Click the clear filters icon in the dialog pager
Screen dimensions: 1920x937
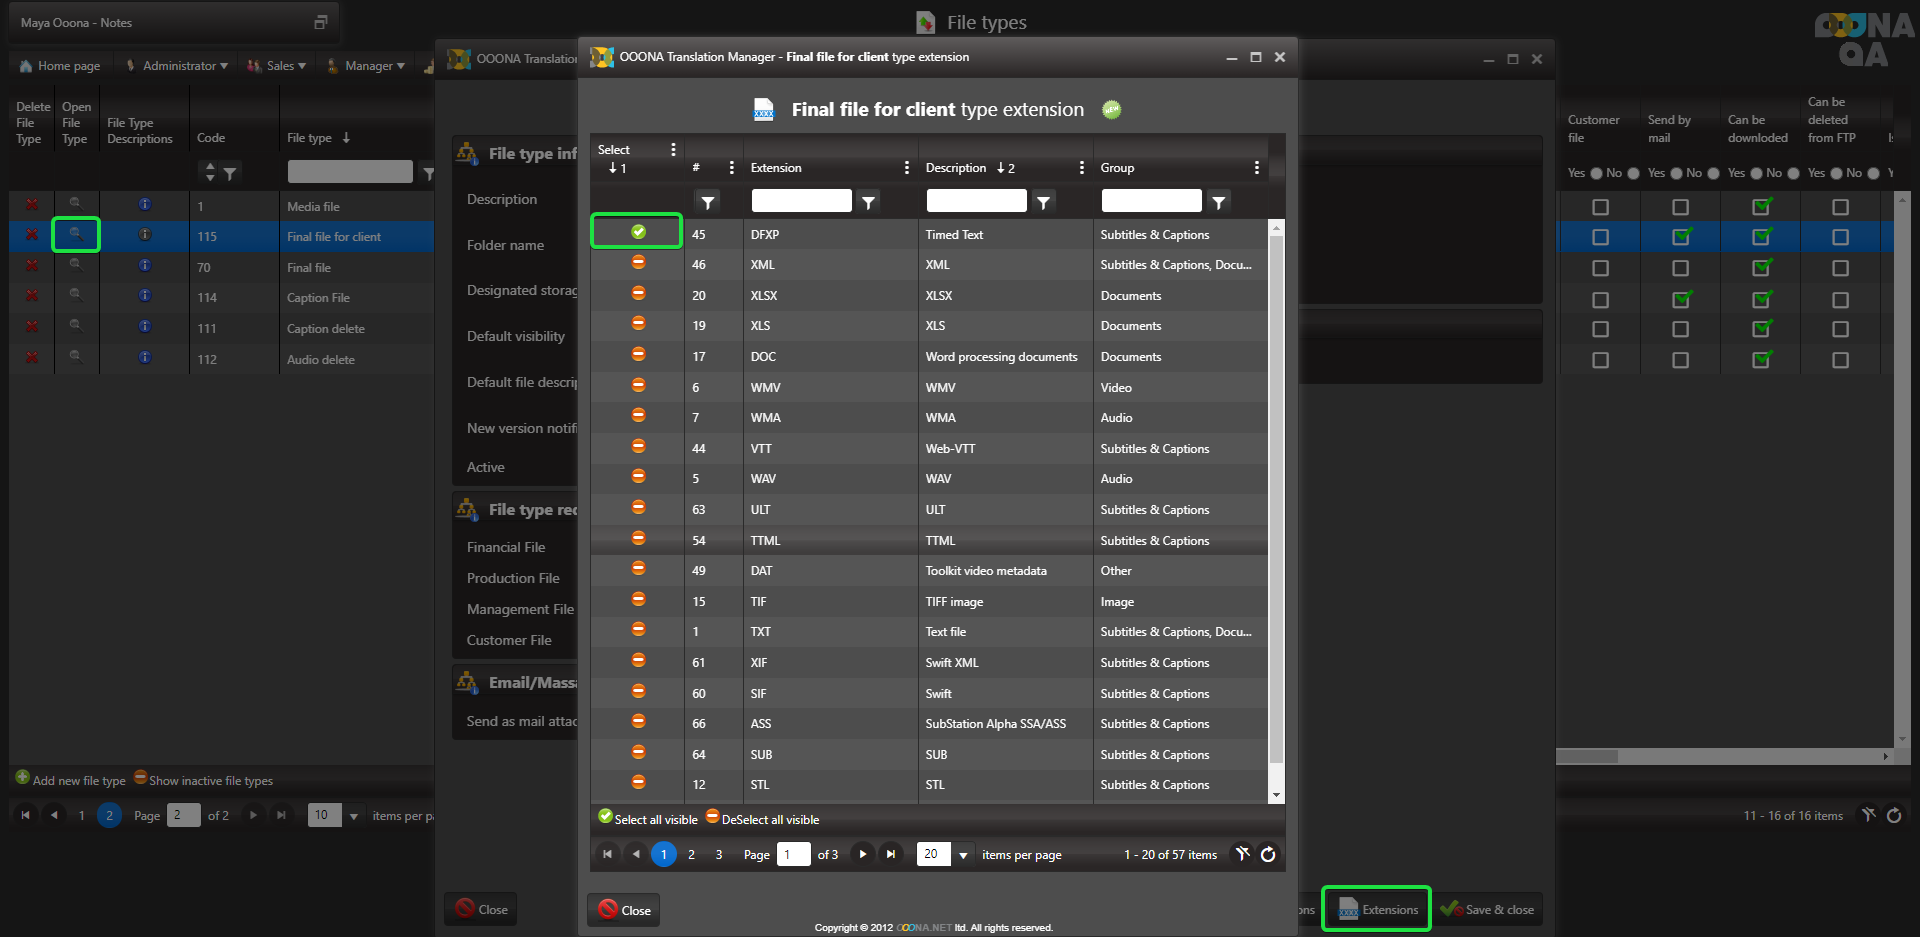[x=1242, y=854]
